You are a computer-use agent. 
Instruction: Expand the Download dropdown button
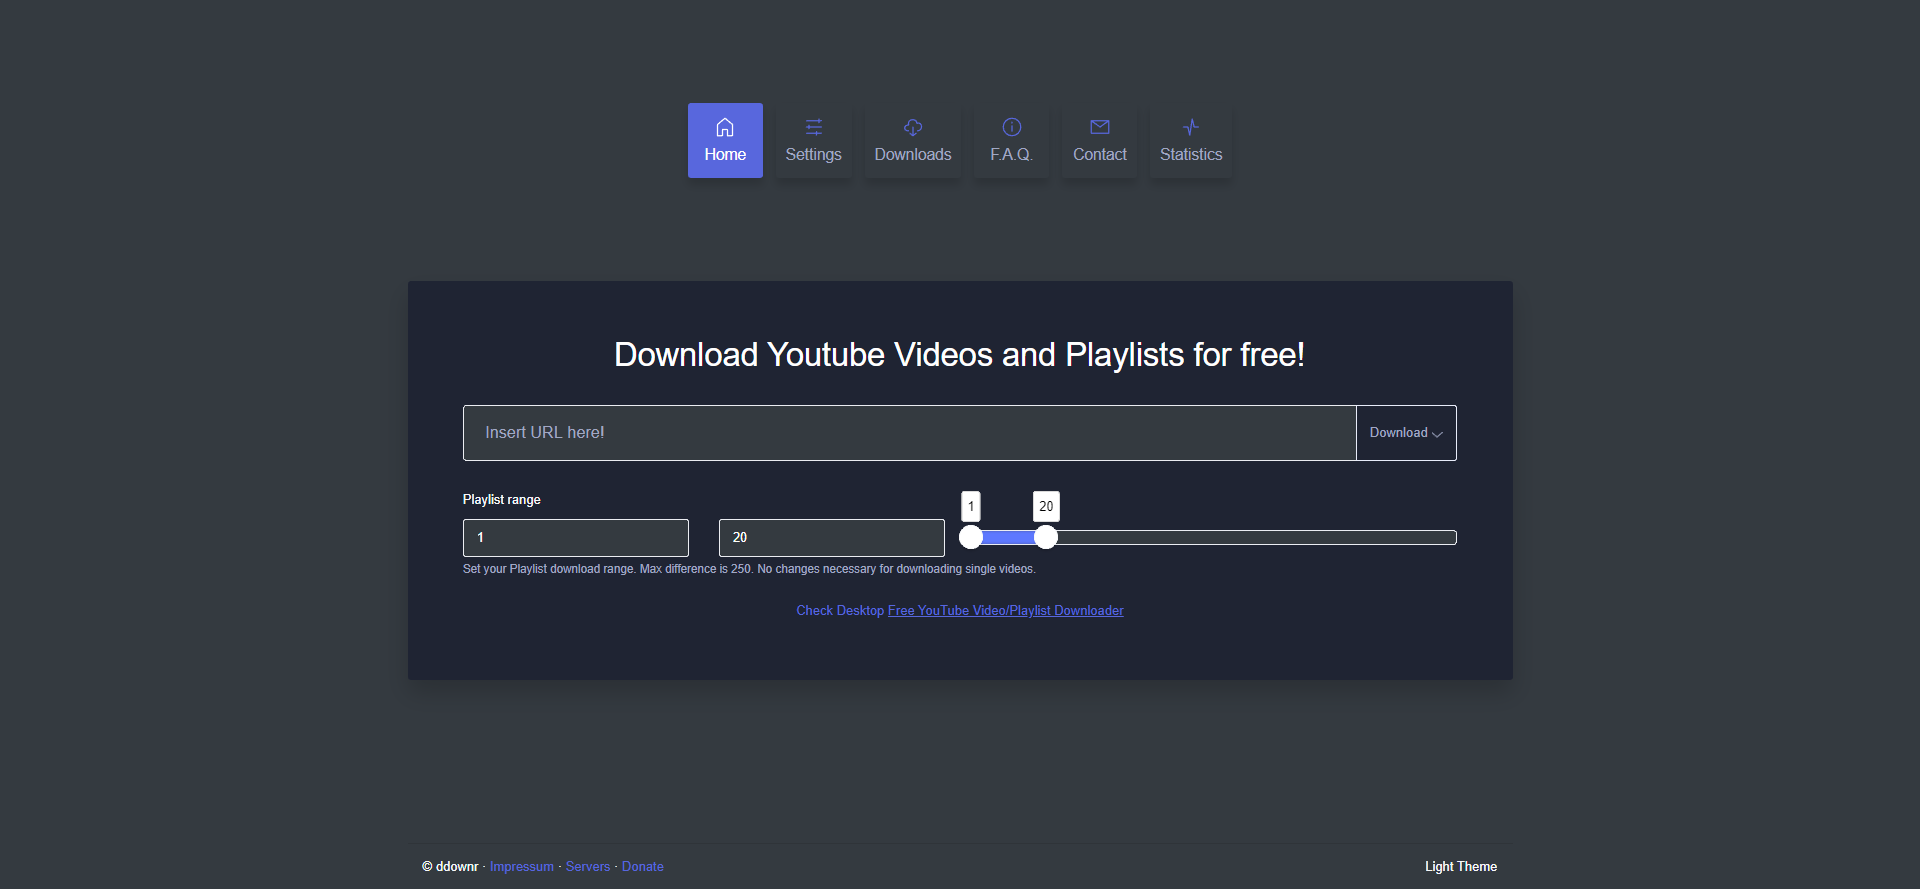[x=1406, y=433]
